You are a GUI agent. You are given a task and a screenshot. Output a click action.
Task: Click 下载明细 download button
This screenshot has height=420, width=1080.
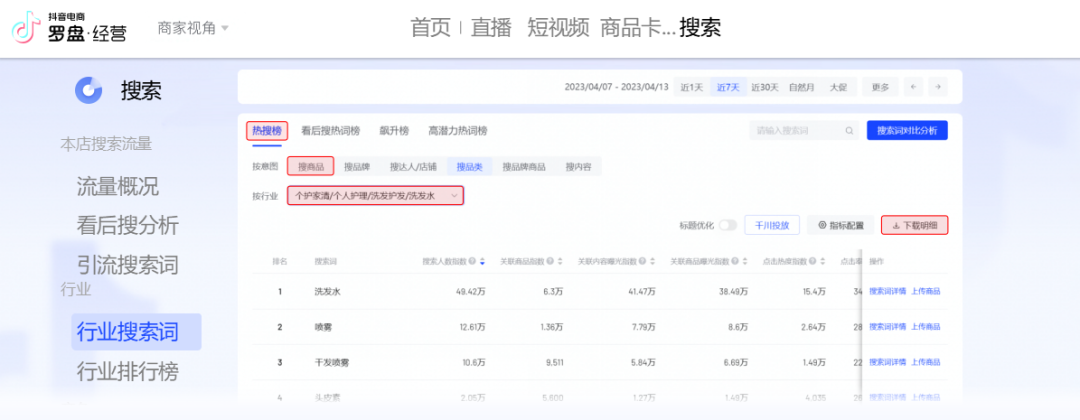(x=915, y=225)
